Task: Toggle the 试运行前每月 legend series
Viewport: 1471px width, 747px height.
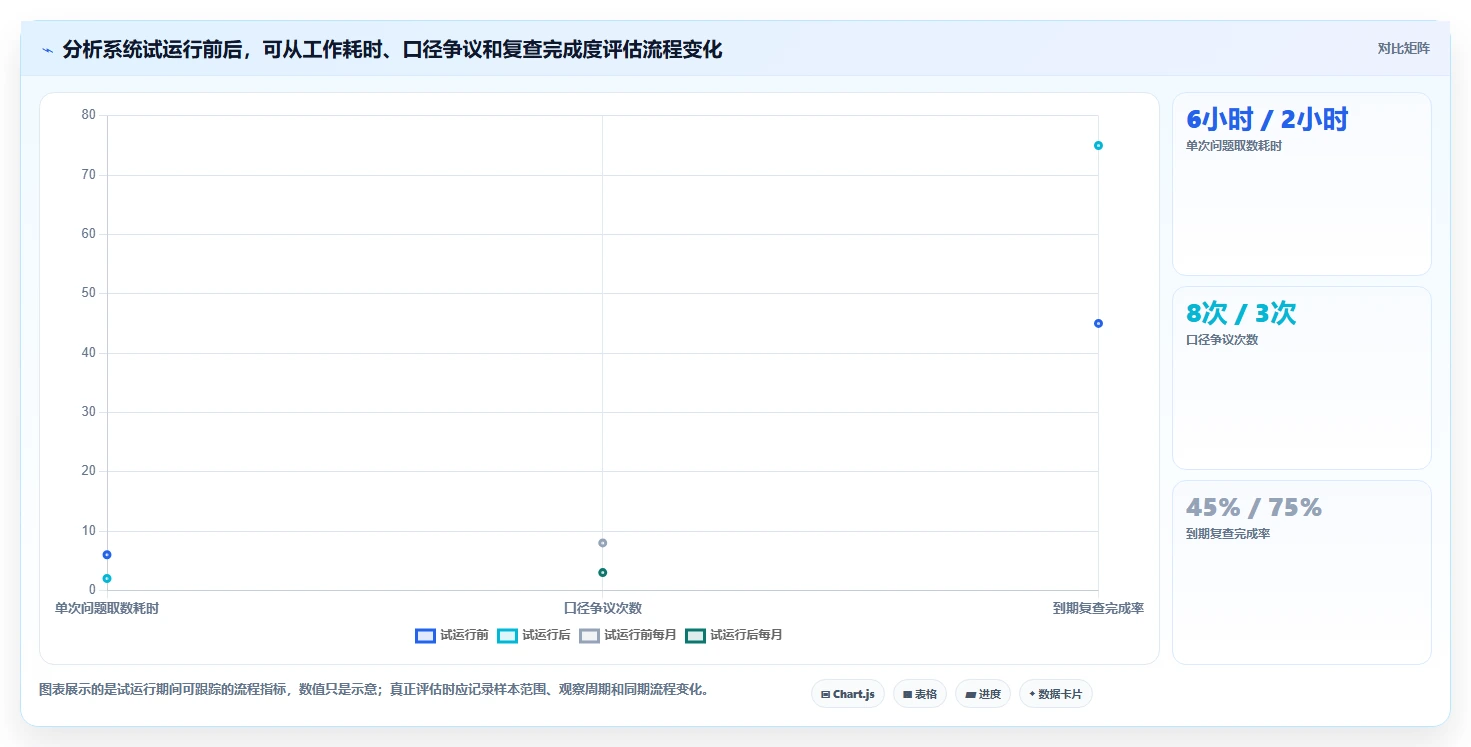Action: [x=628, y=635]
